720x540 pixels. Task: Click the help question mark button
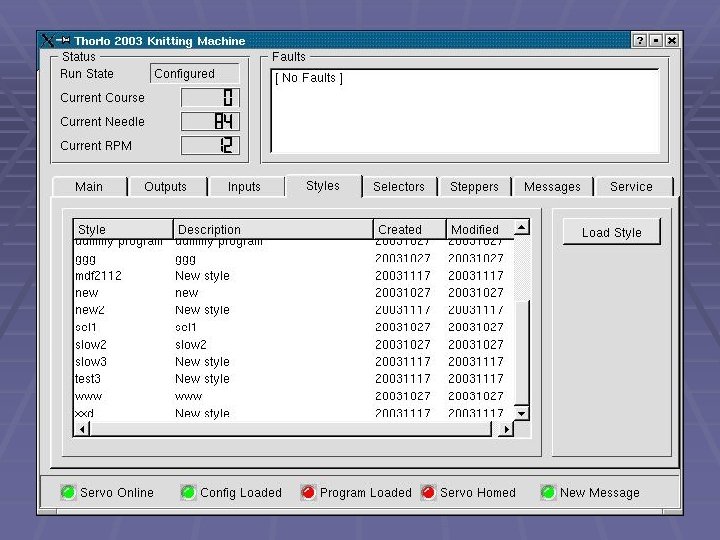tap(639, 40)
